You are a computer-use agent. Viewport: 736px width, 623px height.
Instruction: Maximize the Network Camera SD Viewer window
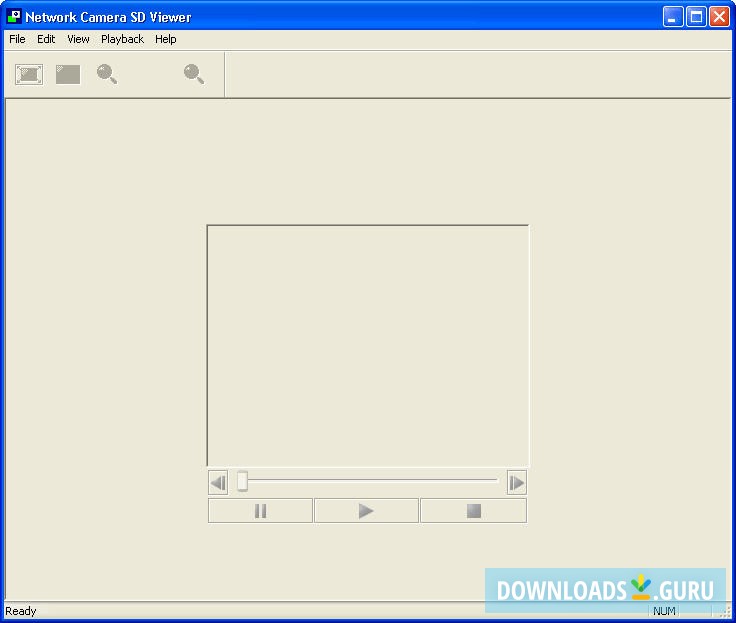tap(697, 17)
